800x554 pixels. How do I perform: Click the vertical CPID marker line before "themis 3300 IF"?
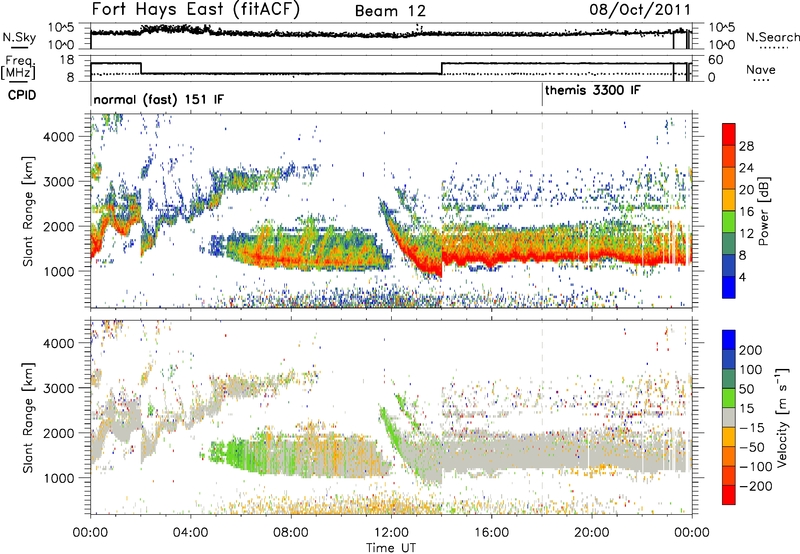click(542, 95)
